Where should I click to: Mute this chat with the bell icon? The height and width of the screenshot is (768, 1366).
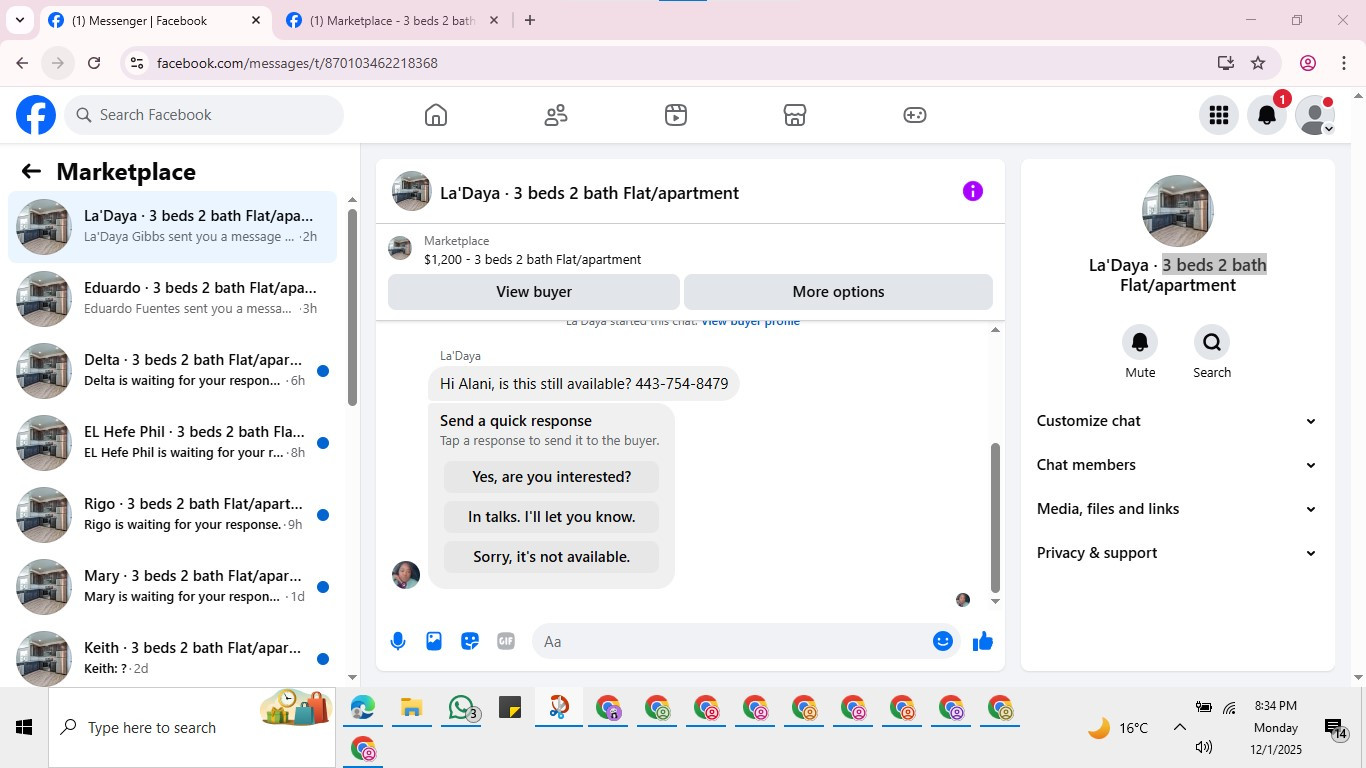pos(1140,342)
